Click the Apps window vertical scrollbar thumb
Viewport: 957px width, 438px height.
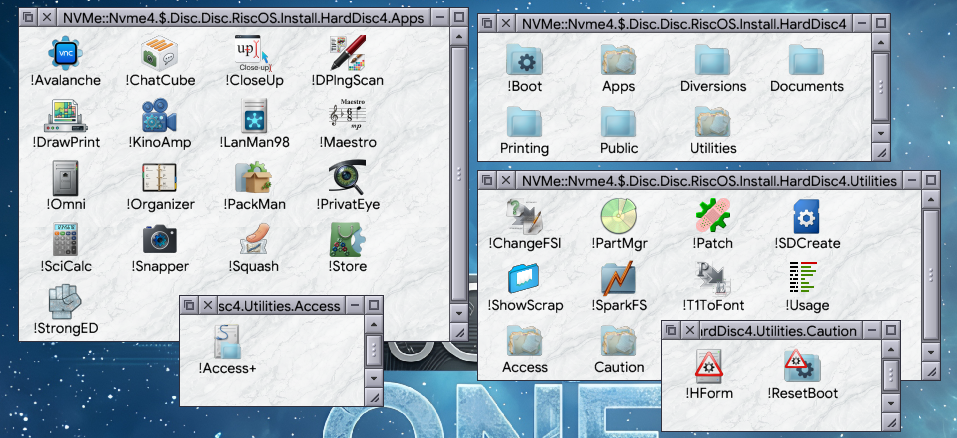click(459, 175)
